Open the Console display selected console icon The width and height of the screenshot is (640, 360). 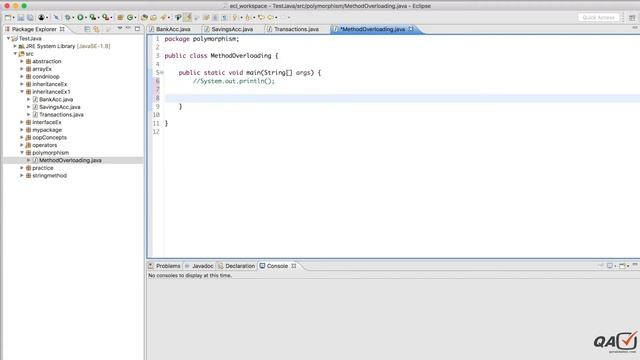click(609, 266)
